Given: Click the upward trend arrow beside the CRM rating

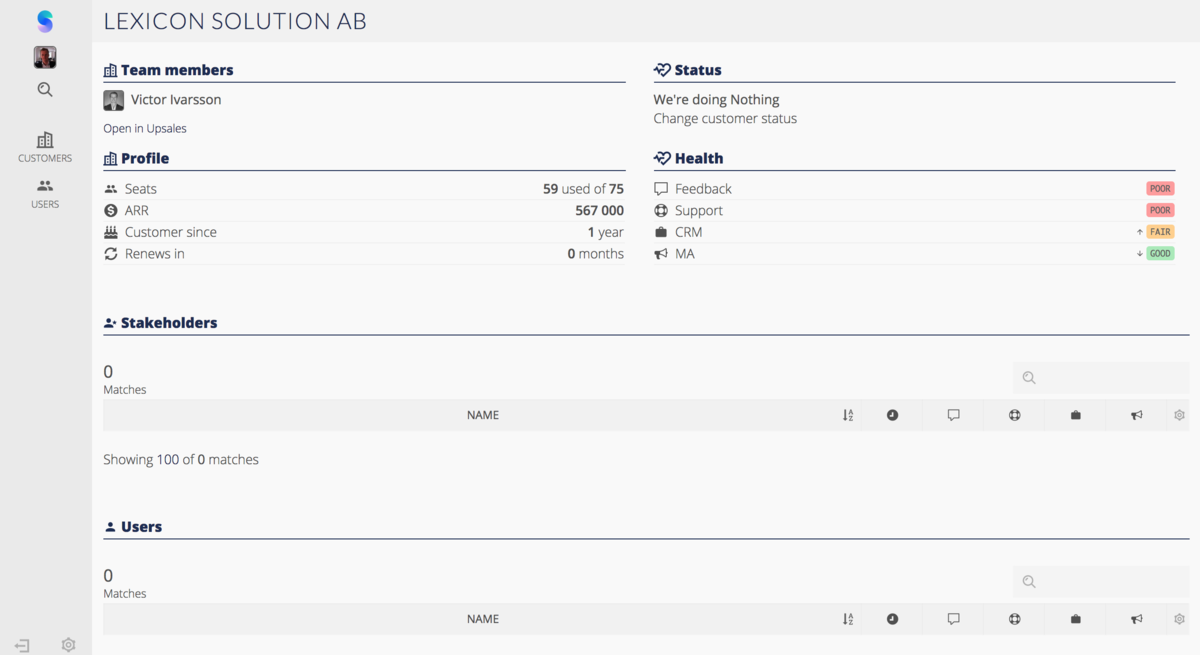Looking at the screenshot, I should 1139,231.
